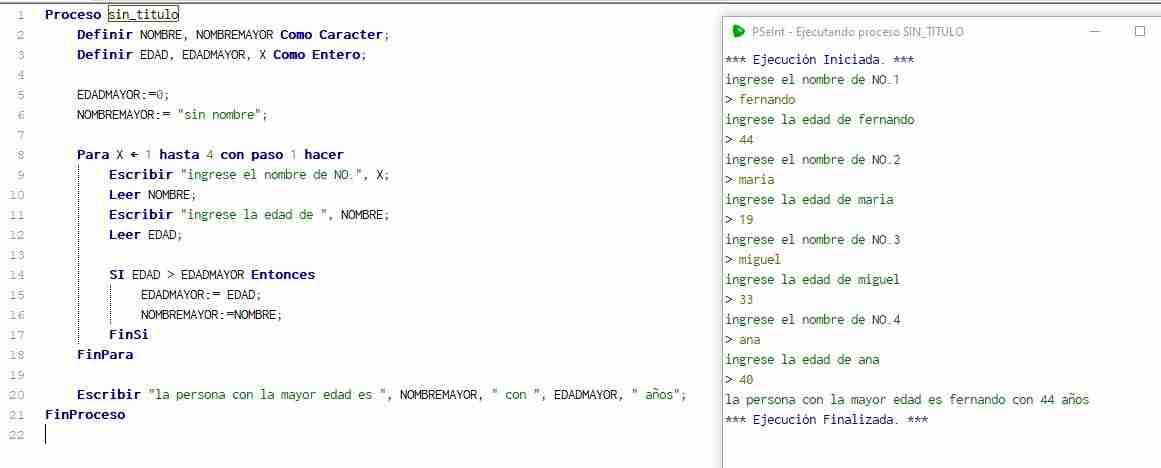Click the string "ingrese el nombre de NO." in code

(270, 175)
